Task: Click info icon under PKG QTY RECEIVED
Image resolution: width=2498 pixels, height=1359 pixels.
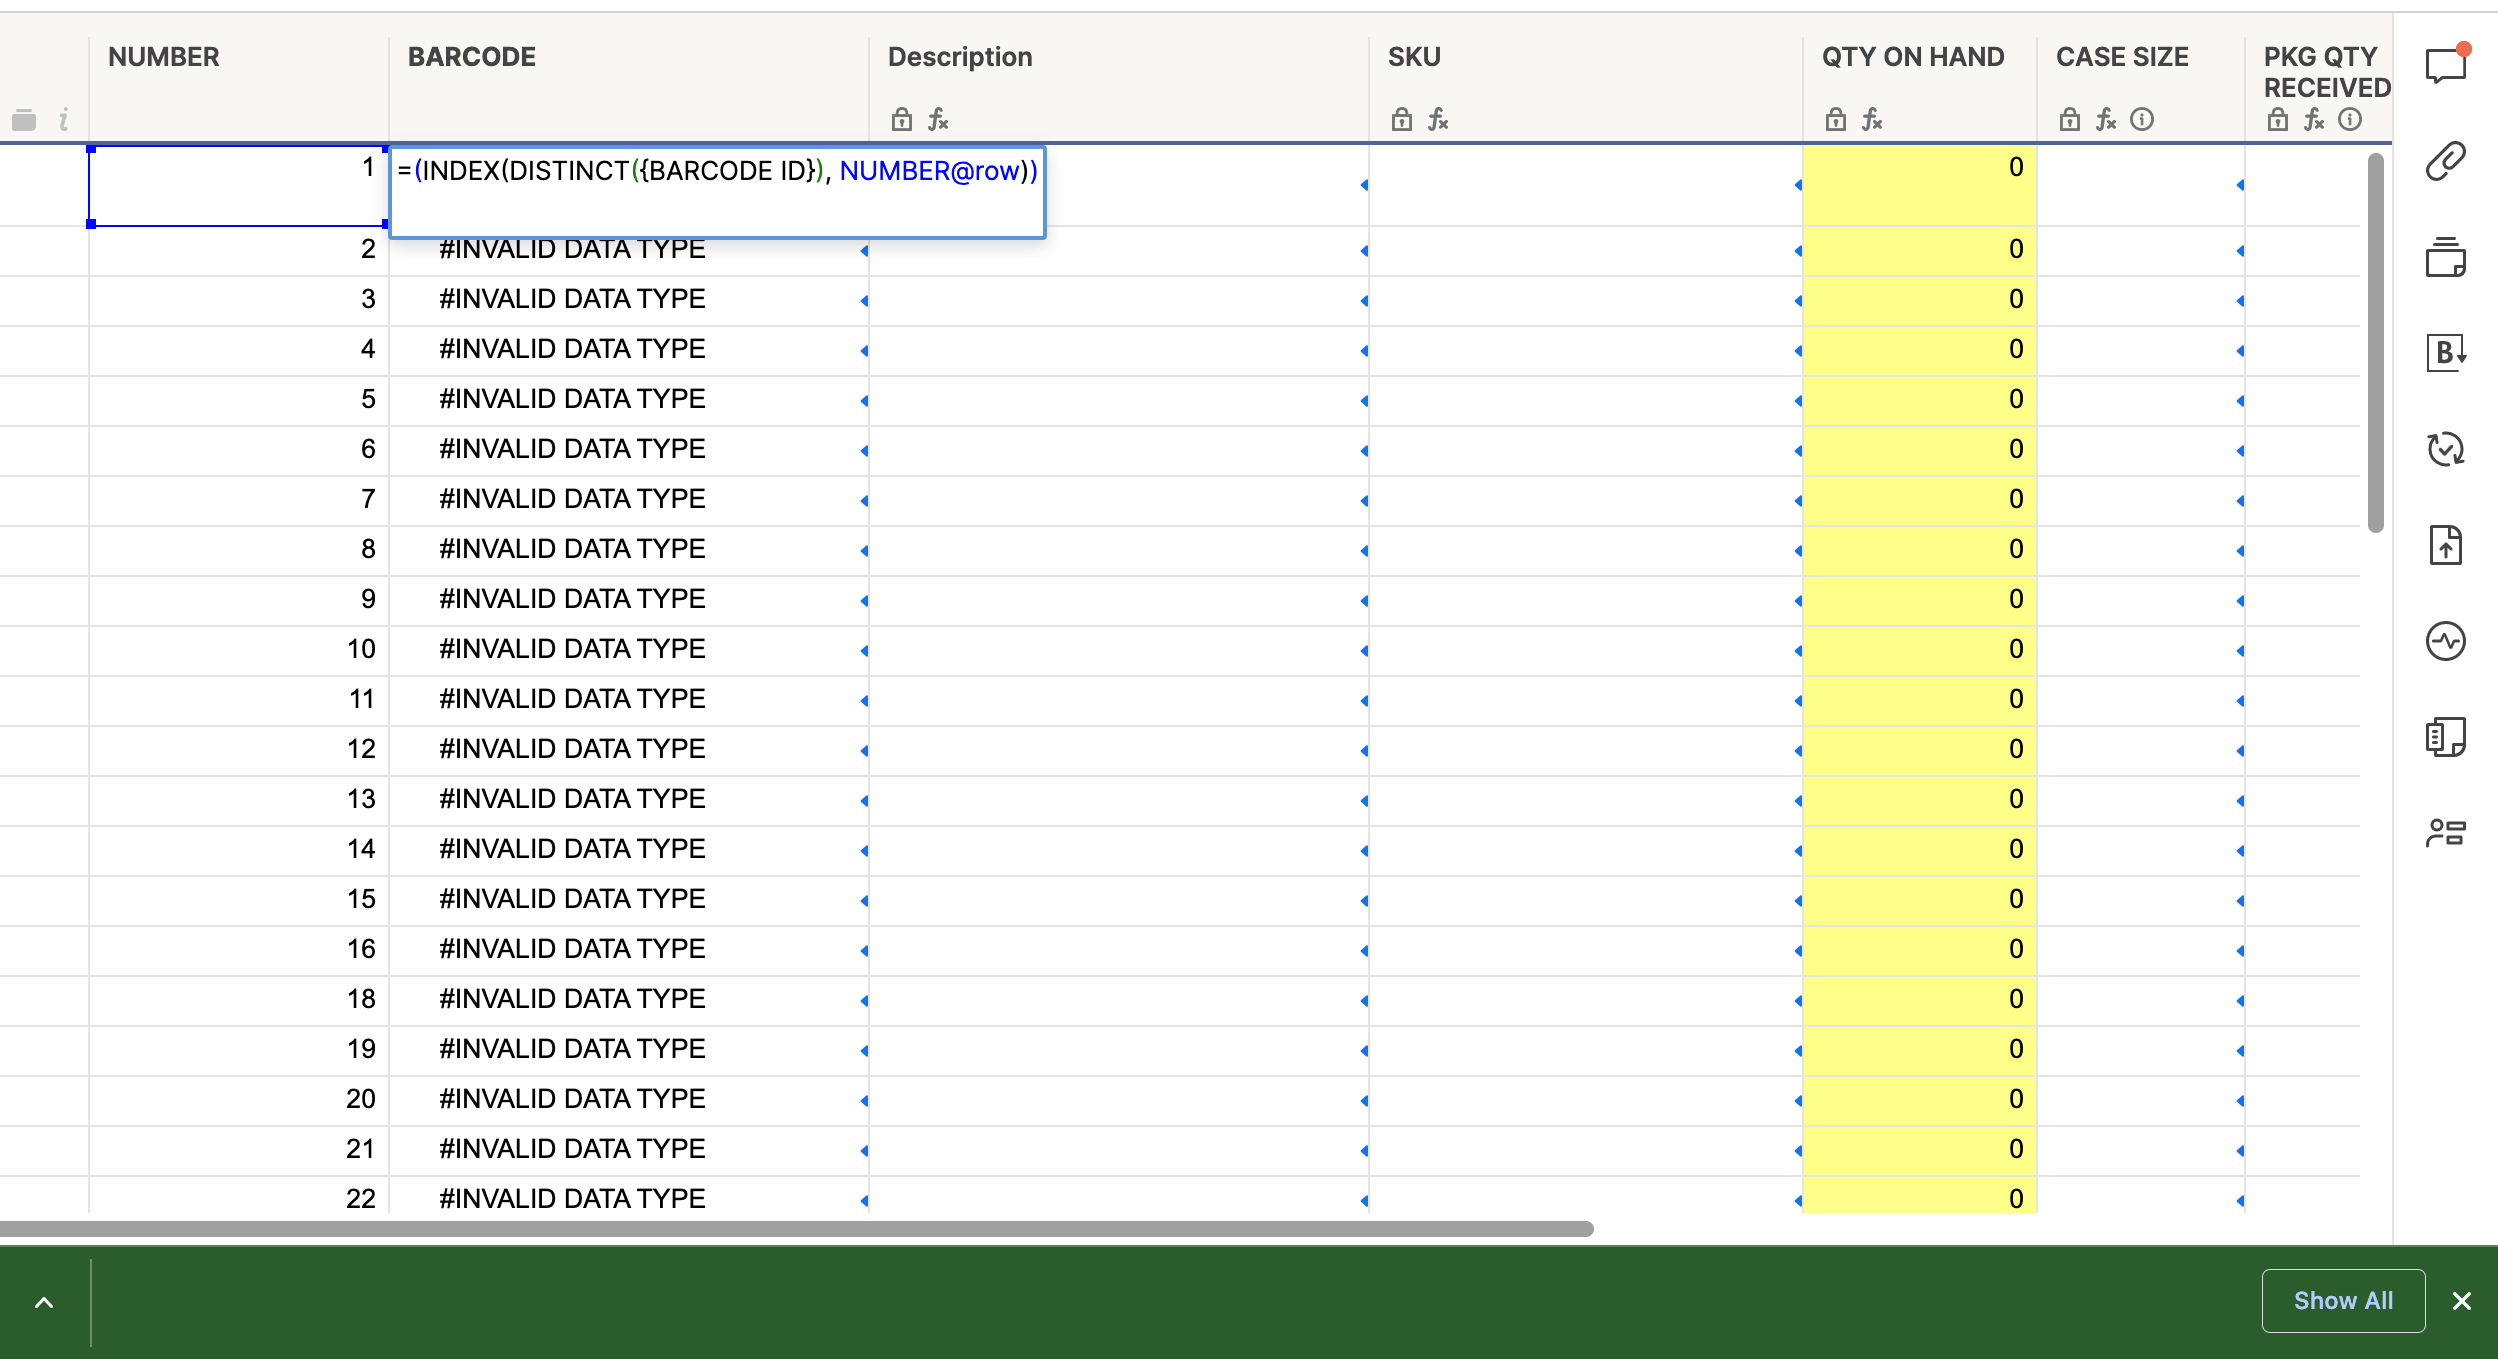Action: click(2350, 120)
